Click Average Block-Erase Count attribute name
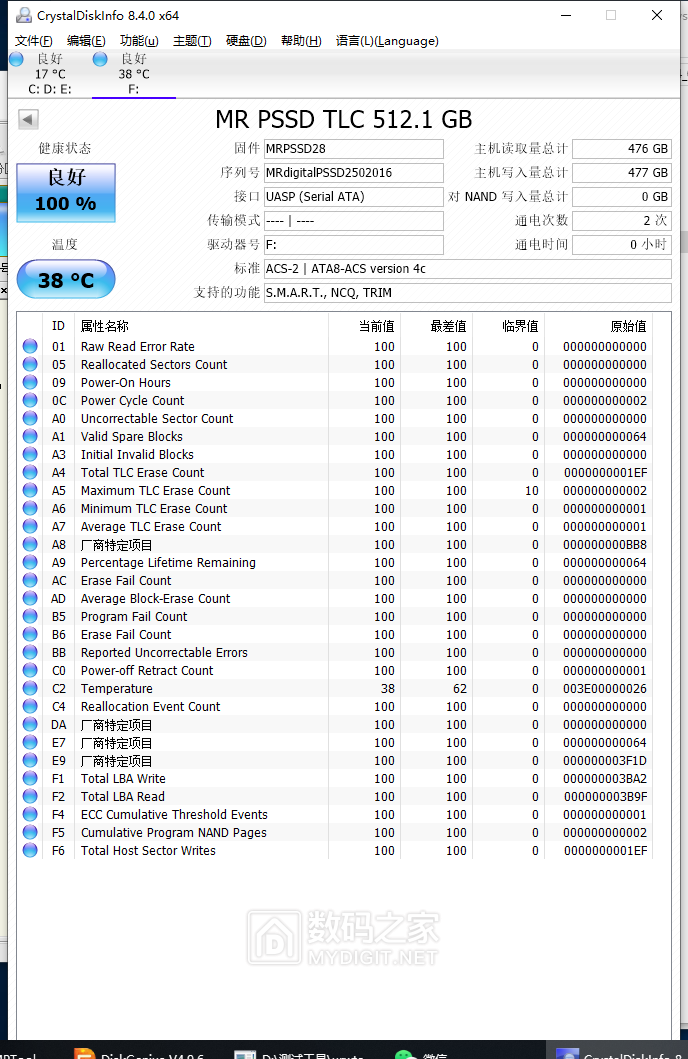This screenshot has width=688, height=1059. click(x=155, y=598)
